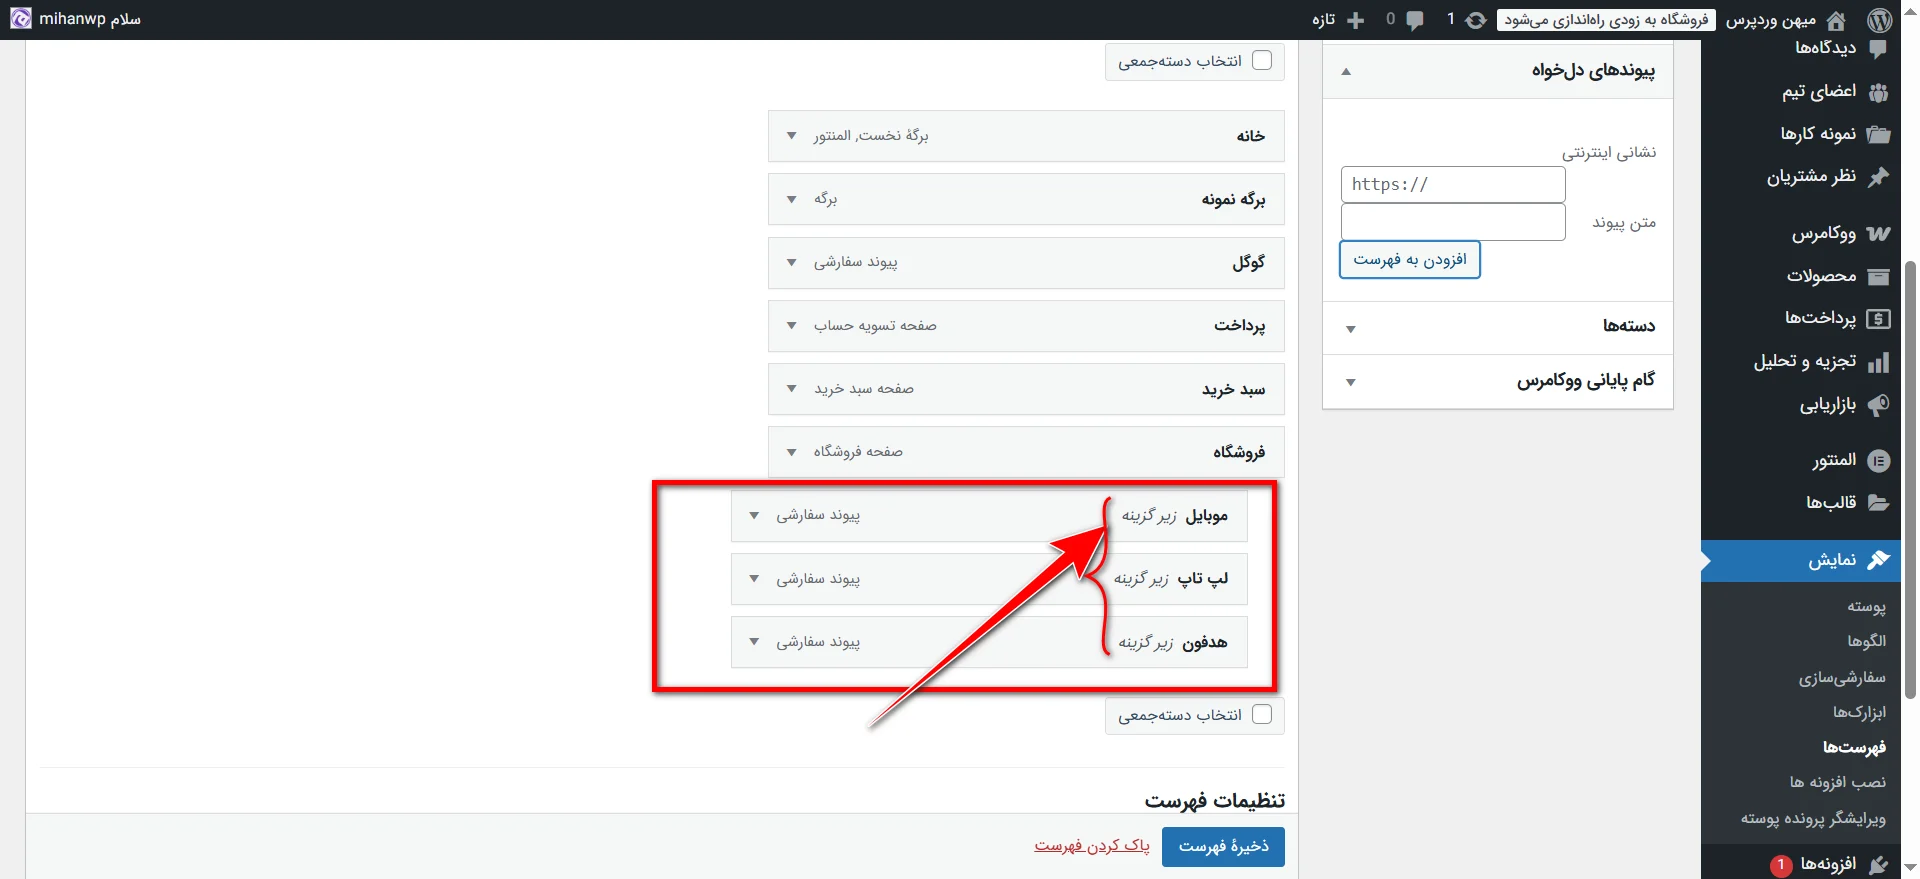Click the پاک کردن فهرست link
The width and height of the screenshot is (1920, 879).
coord(1092,846)
